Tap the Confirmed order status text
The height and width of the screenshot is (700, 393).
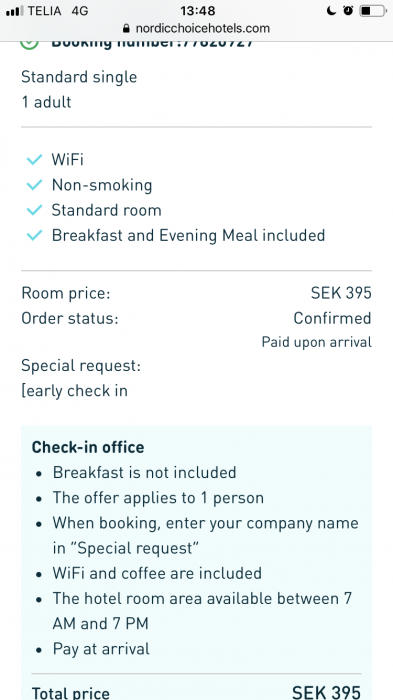[x=332, y=318]
